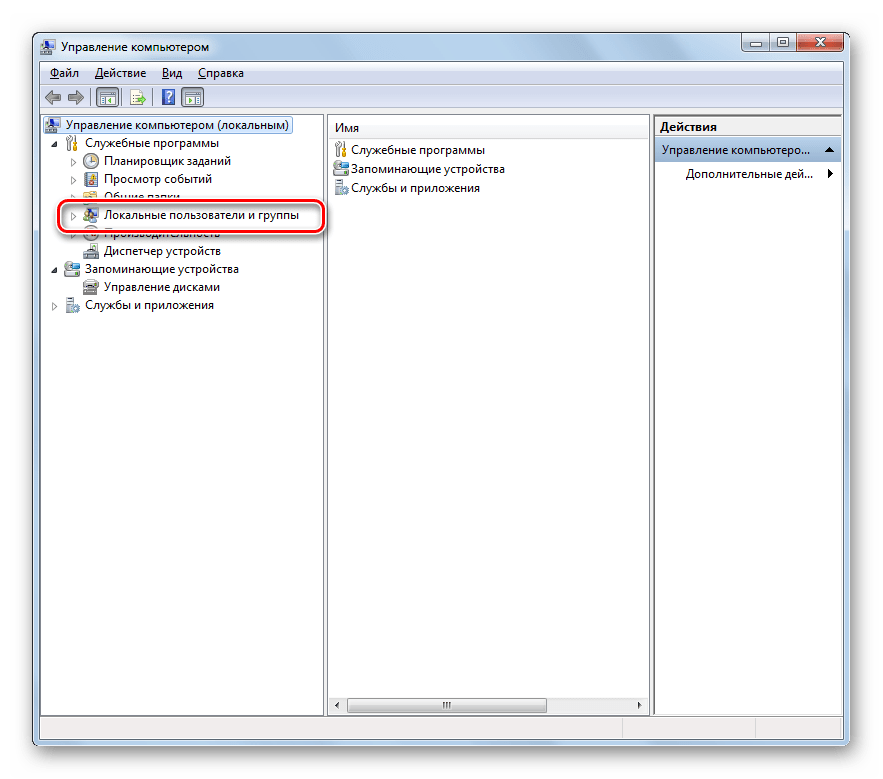Select Планировщик заданий in the tree
The width and height of the screenshot is (883, 779).
[167, 161]
